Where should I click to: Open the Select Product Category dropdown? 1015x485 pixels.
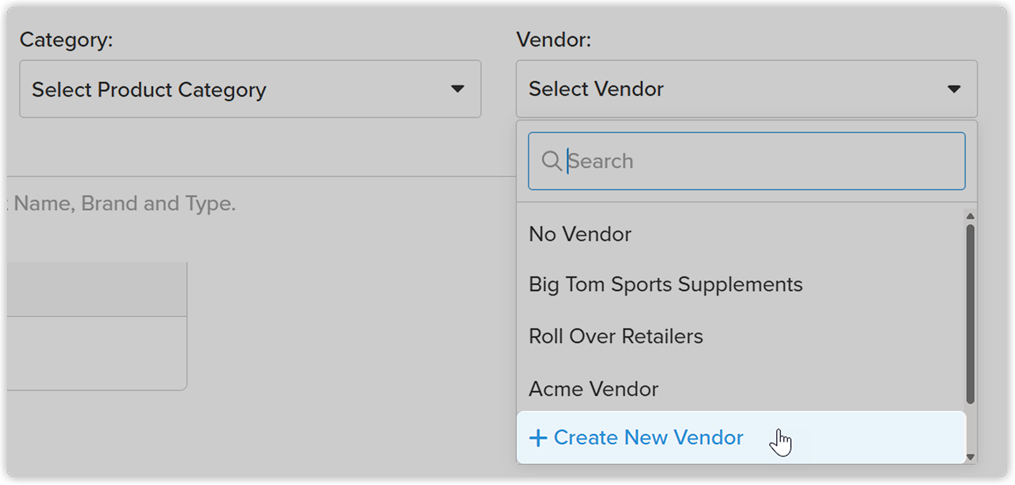coord(250,89)
